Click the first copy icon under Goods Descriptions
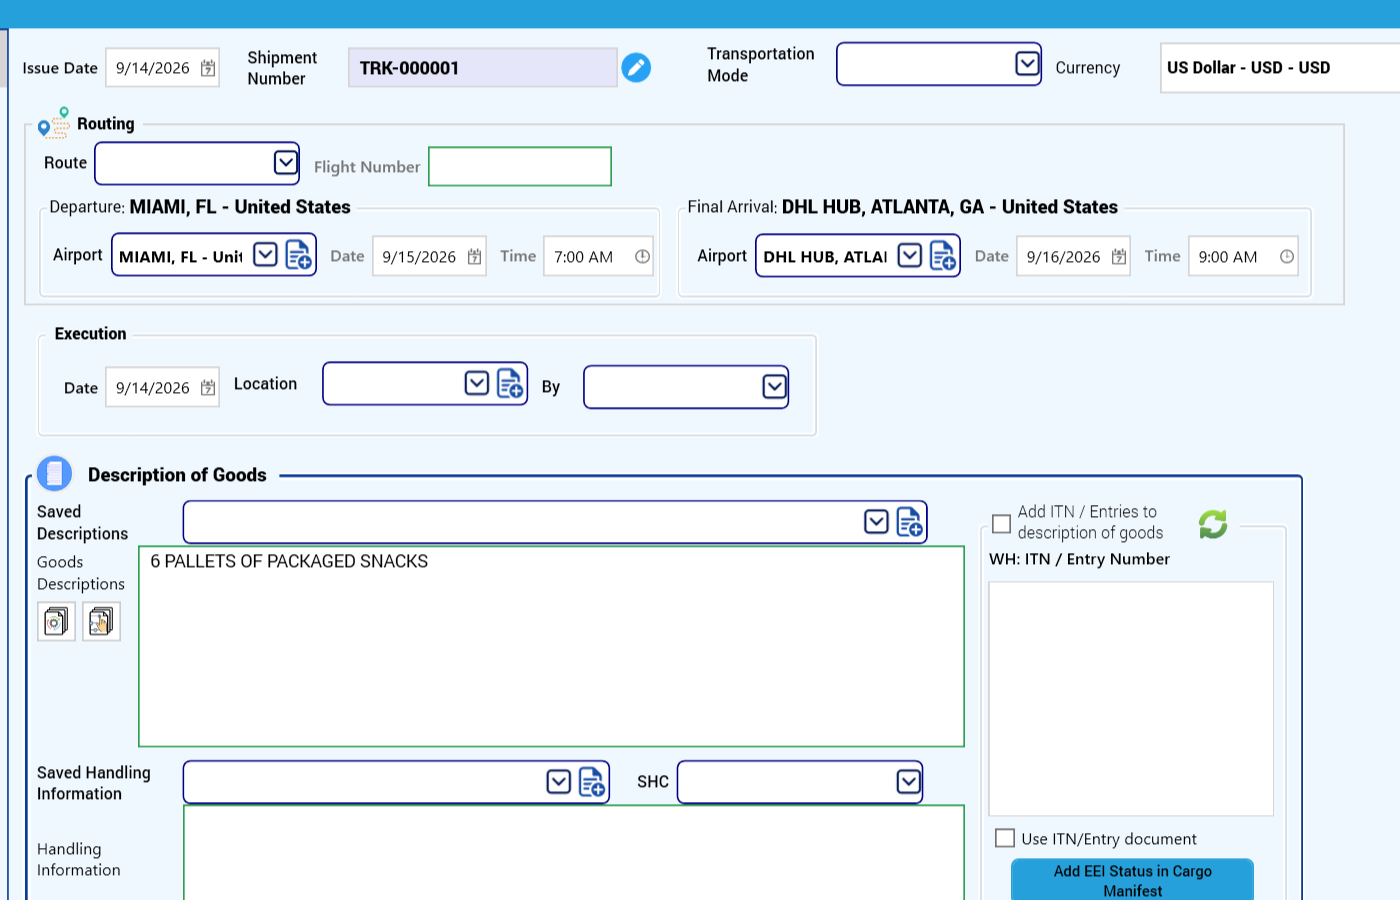This screenshot has width=1400, height=900. pos(56,621)
